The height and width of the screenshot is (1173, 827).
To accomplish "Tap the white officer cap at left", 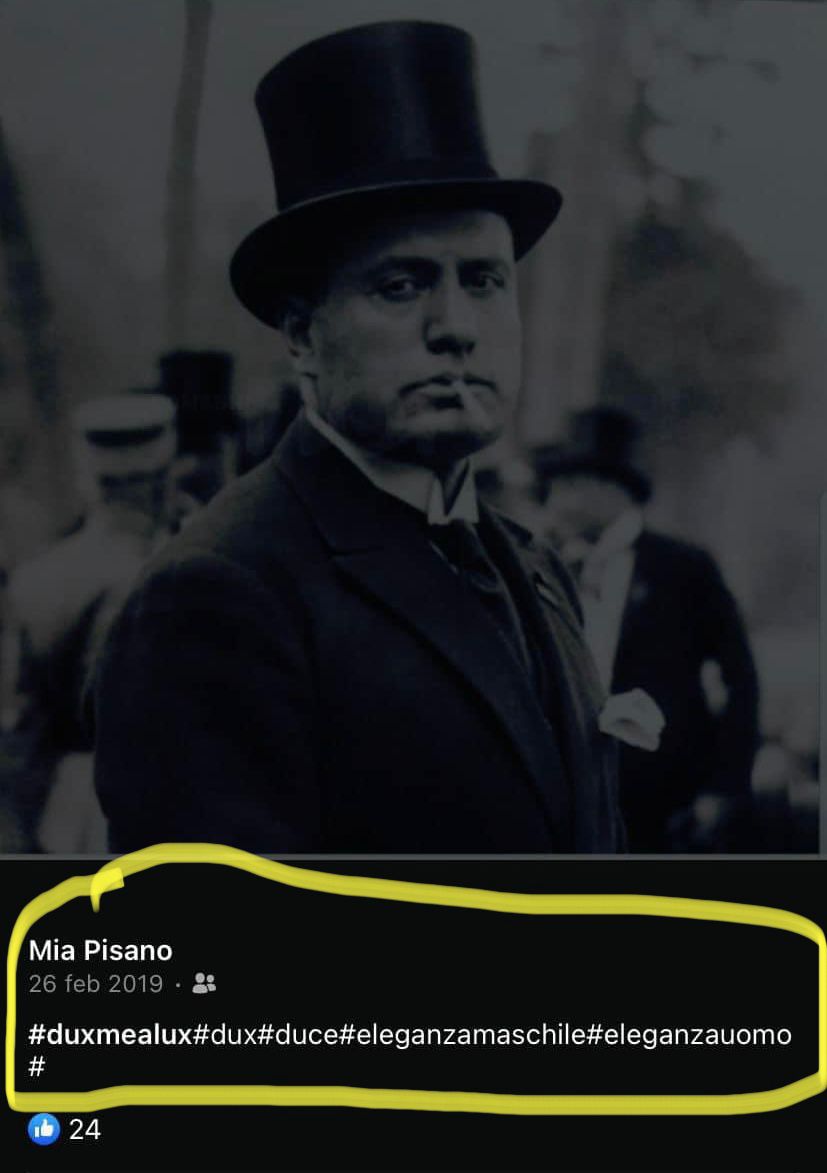I will pyautogui.click(x=126, y=430).
